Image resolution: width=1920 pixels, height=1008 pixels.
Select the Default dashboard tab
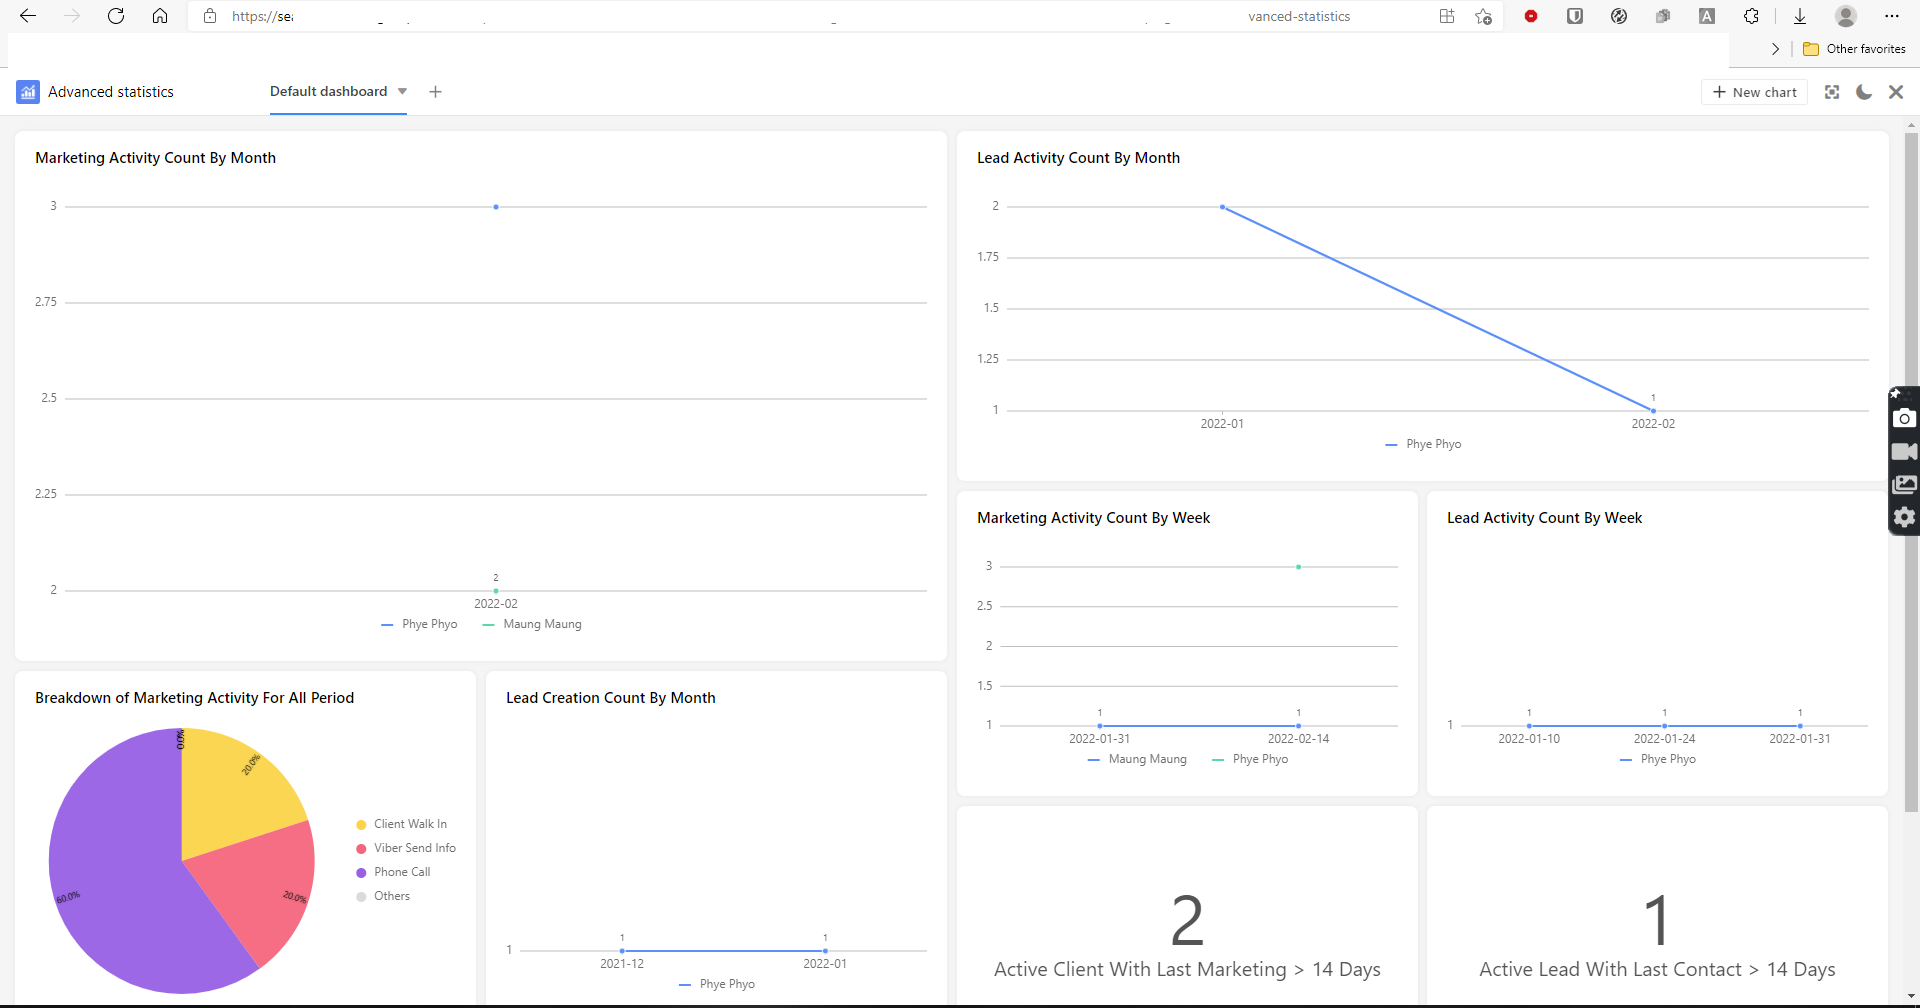pyautogui.click(x=328, y=91)
